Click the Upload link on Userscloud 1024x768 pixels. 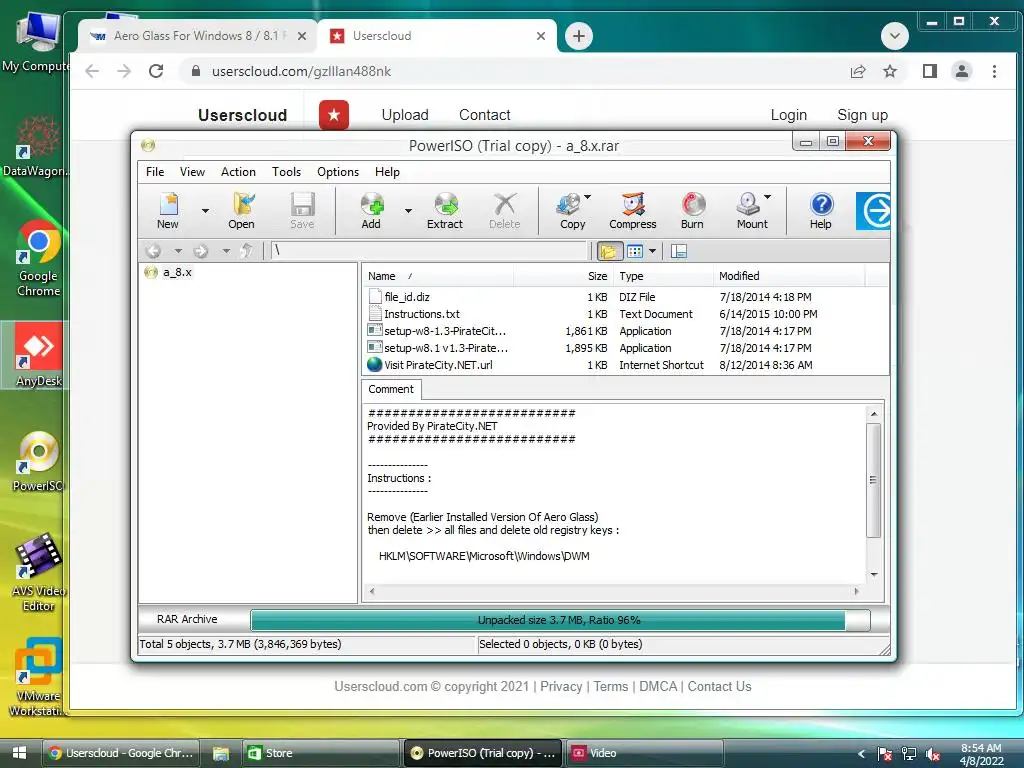pos(405,115)
